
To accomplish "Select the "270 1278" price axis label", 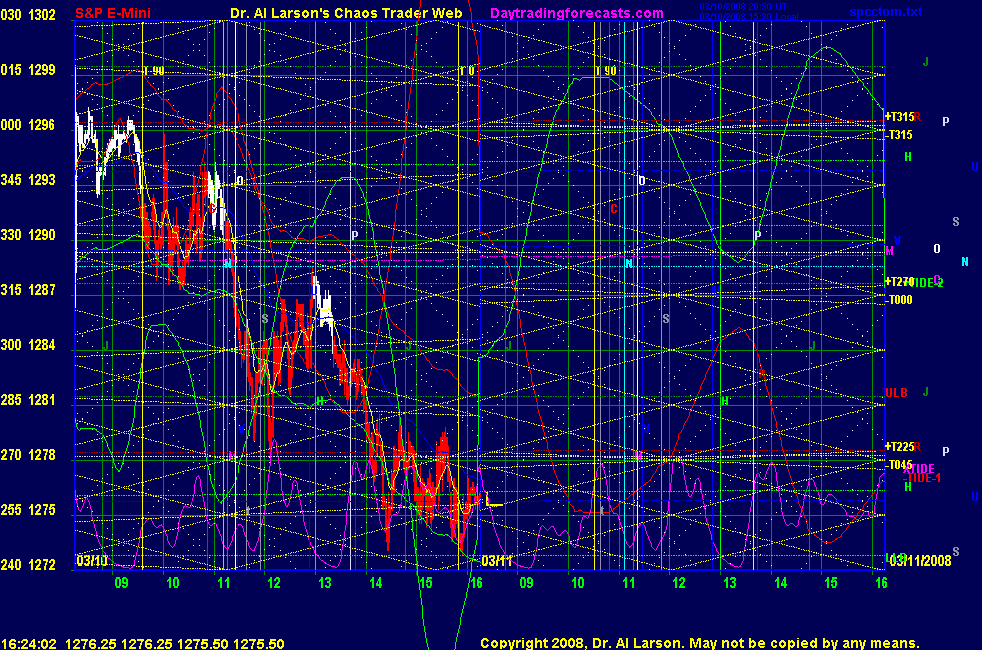I will coord(28,455).
